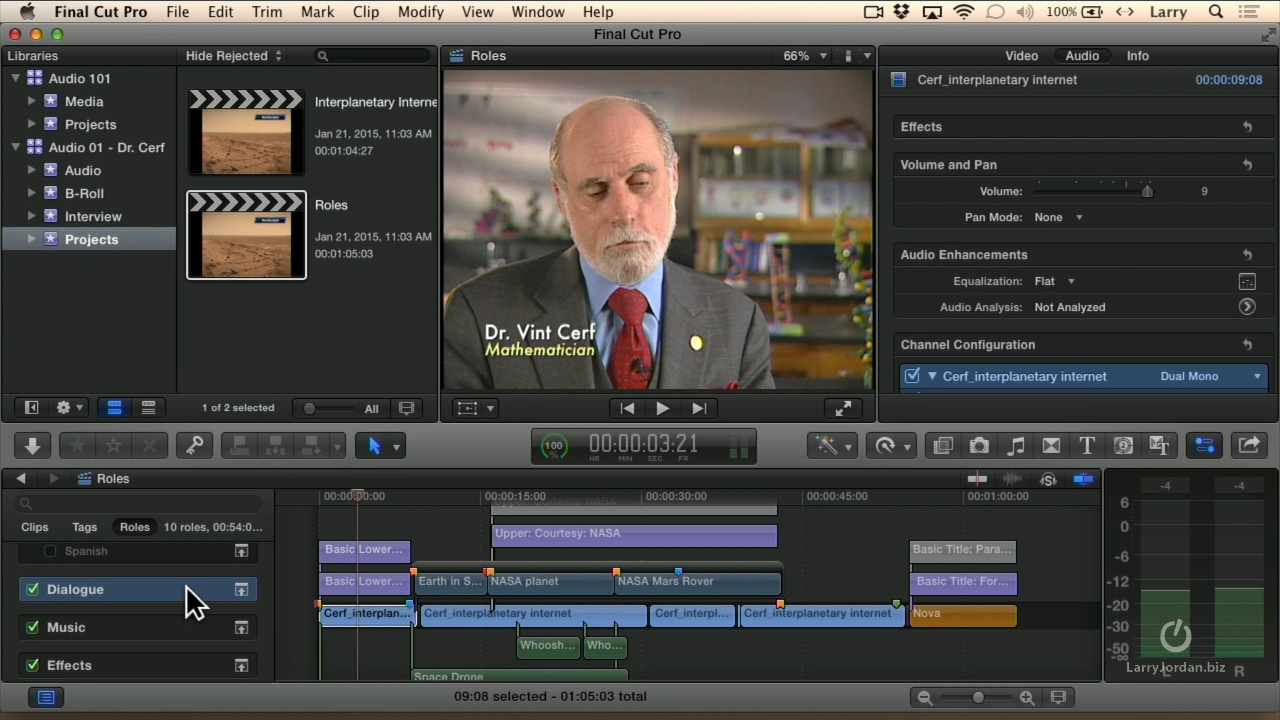
Task: Play the viewer video
Action: [662, 408]
